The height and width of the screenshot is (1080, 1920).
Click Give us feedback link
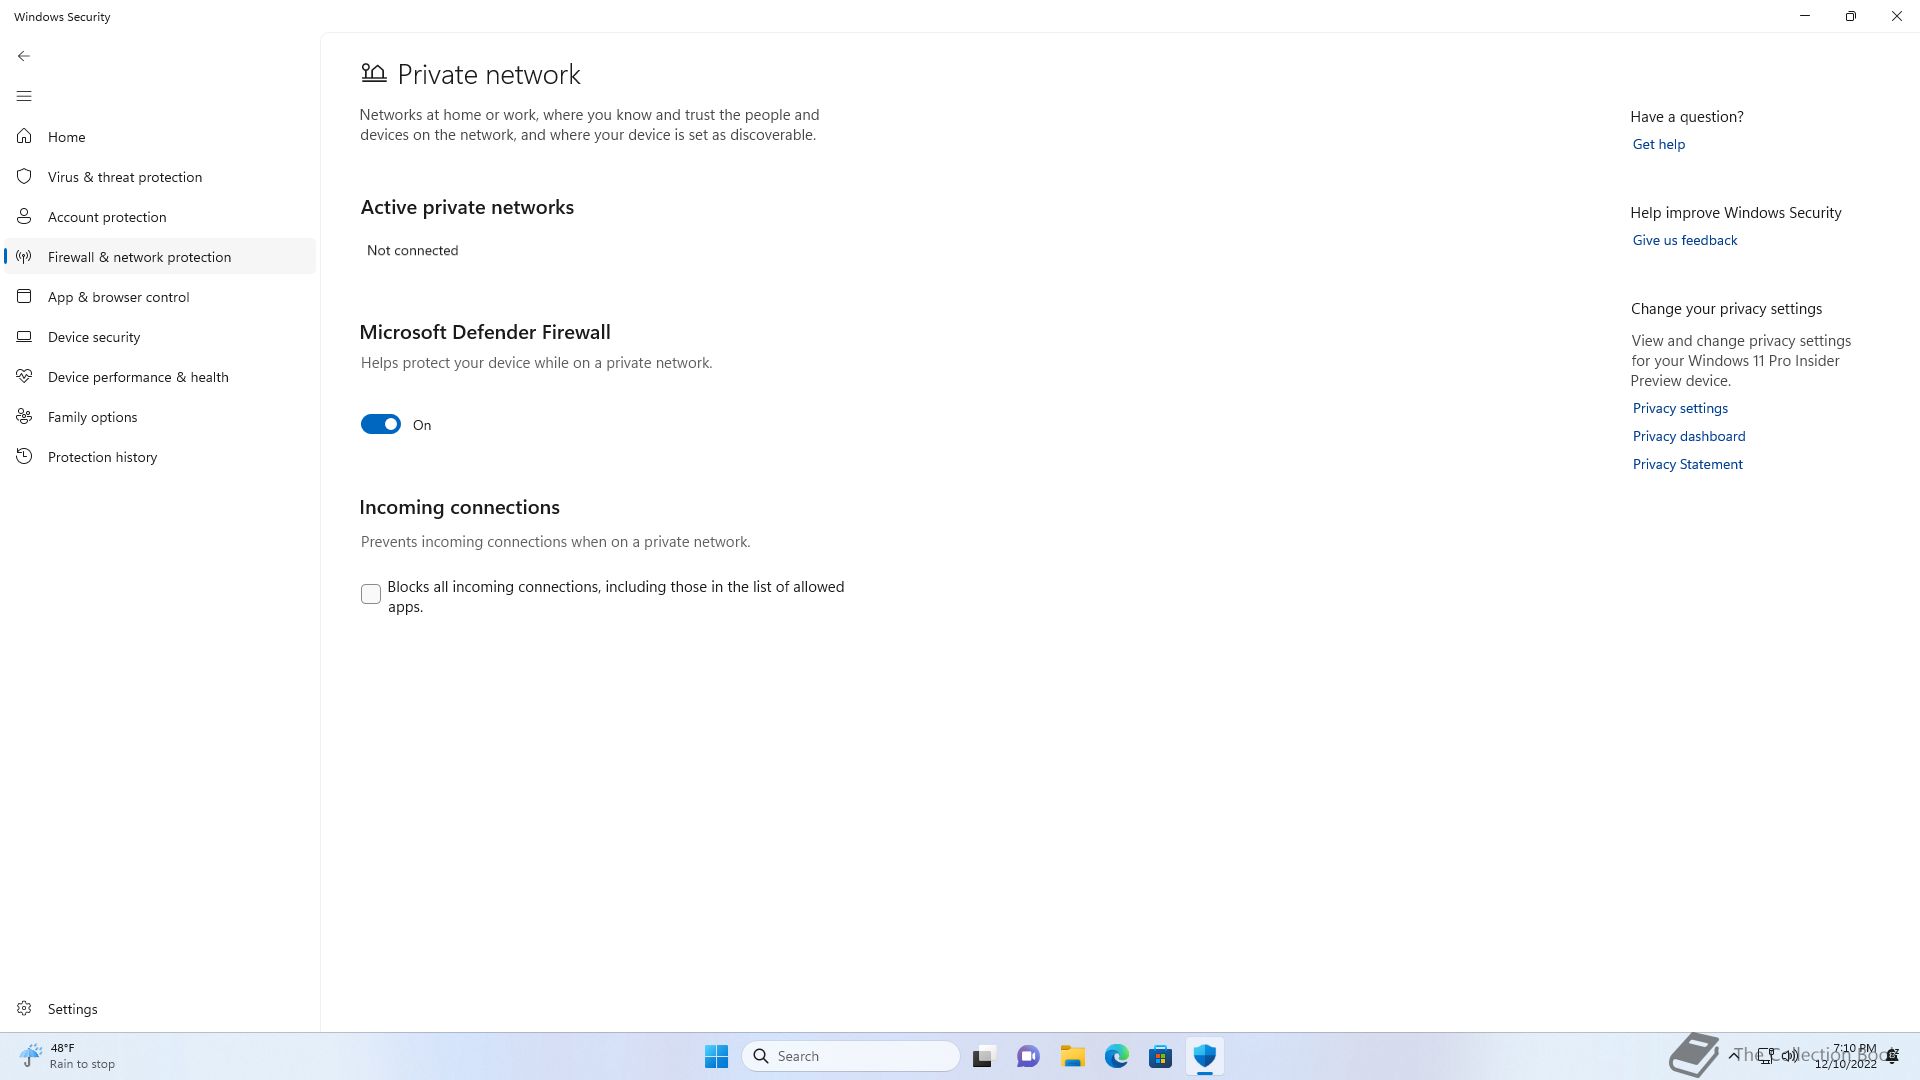coord(1684,240)
